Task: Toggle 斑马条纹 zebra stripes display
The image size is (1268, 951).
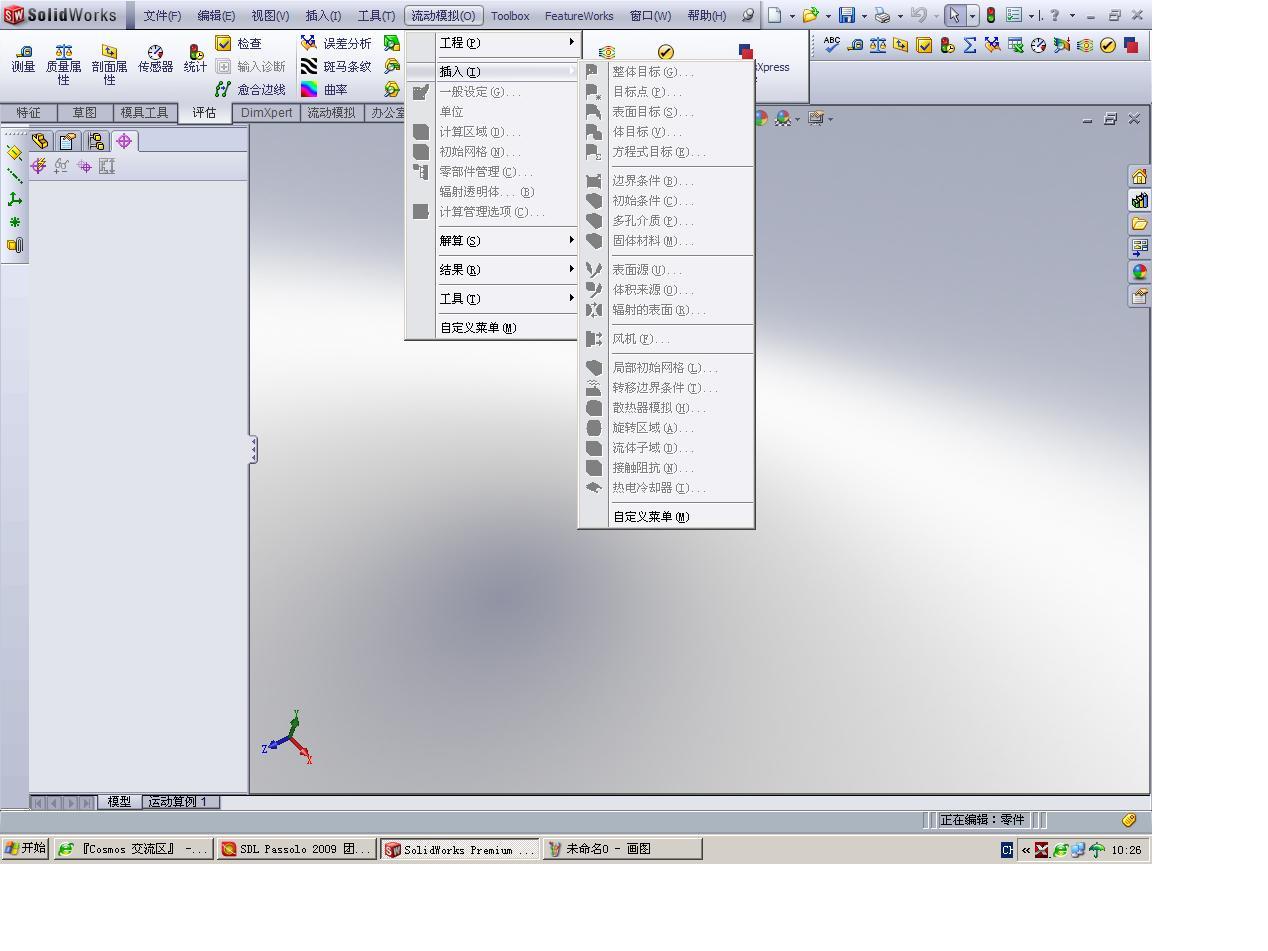Action: [x=336, y=66]
